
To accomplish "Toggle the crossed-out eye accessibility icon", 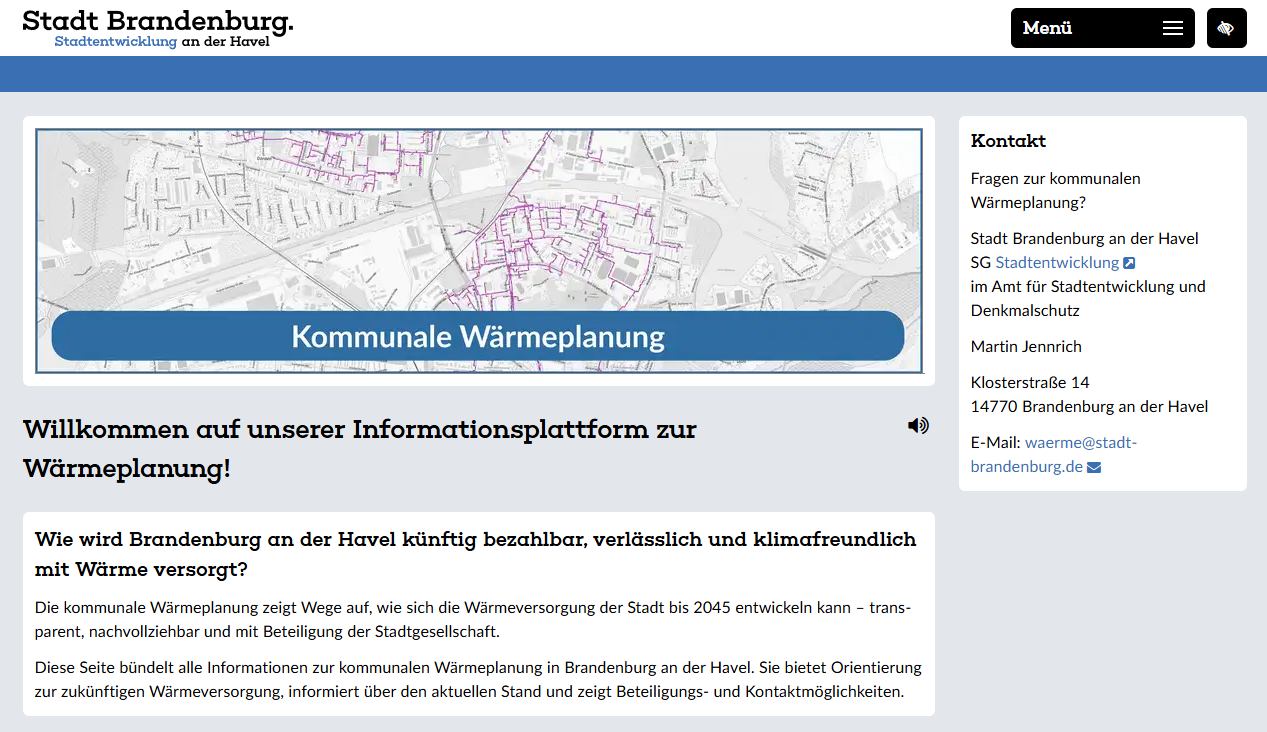I will pyautogui.click(x=1226, y=27).
